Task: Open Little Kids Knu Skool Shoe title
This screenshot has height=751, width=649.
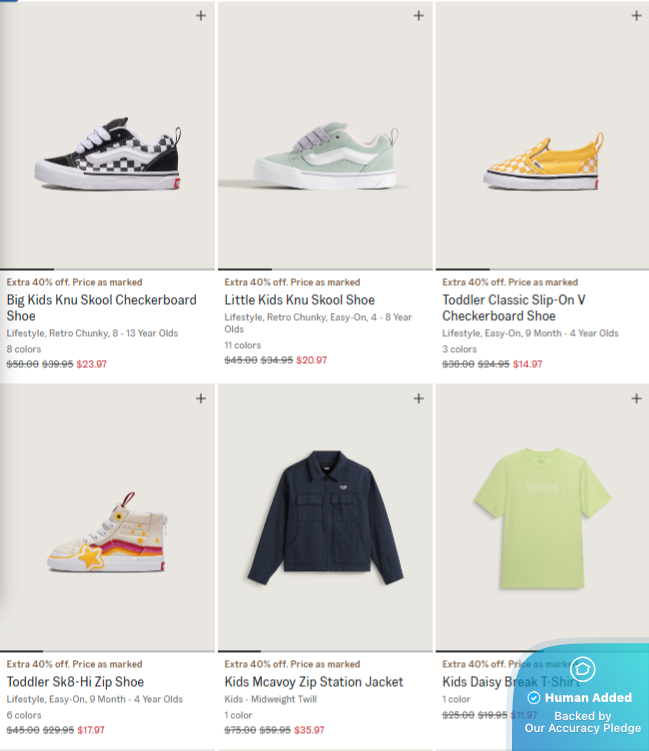Action: (299, 299)
